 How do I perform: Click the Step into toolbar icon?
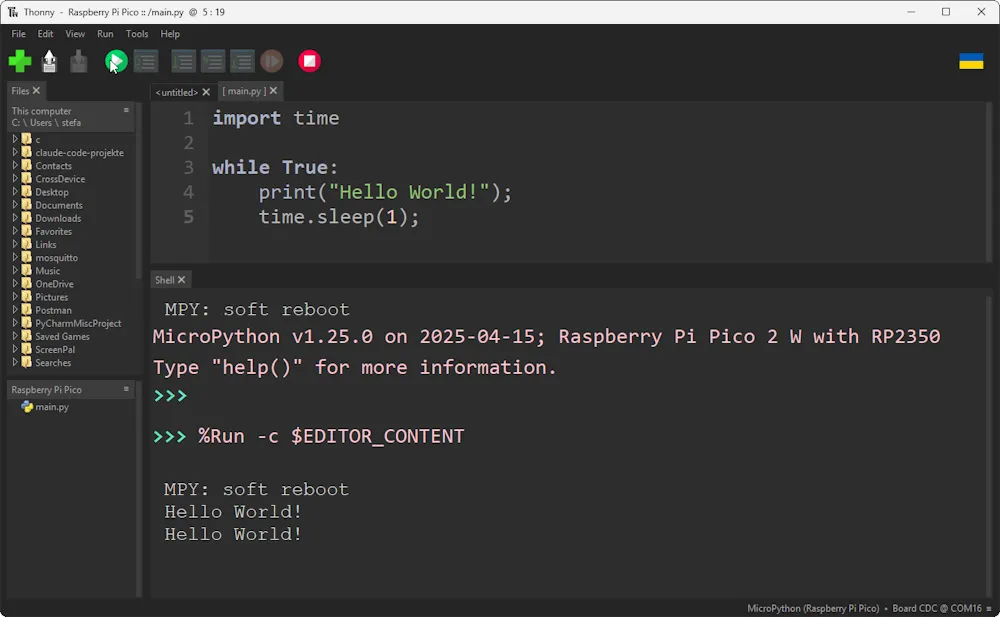tap(213, 61)
